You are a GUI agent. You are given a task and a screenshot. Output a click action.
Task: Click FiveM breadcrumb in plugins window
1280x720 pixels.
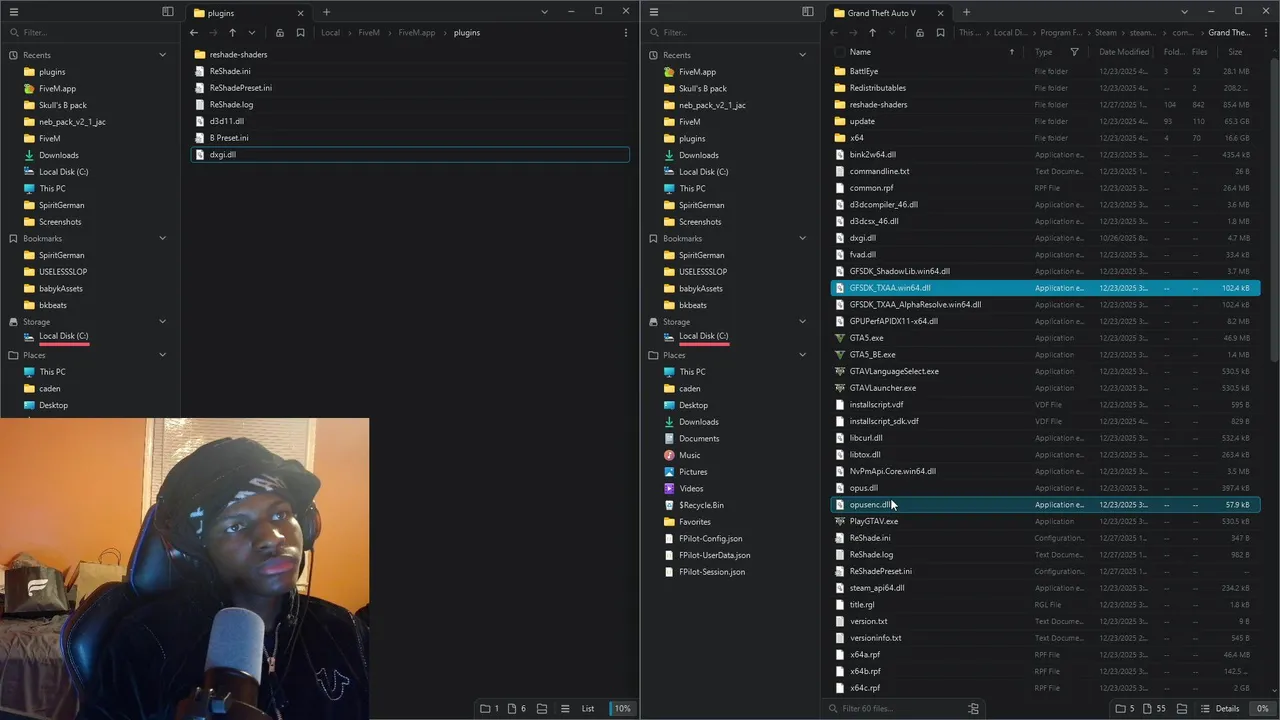click(369, 33)
